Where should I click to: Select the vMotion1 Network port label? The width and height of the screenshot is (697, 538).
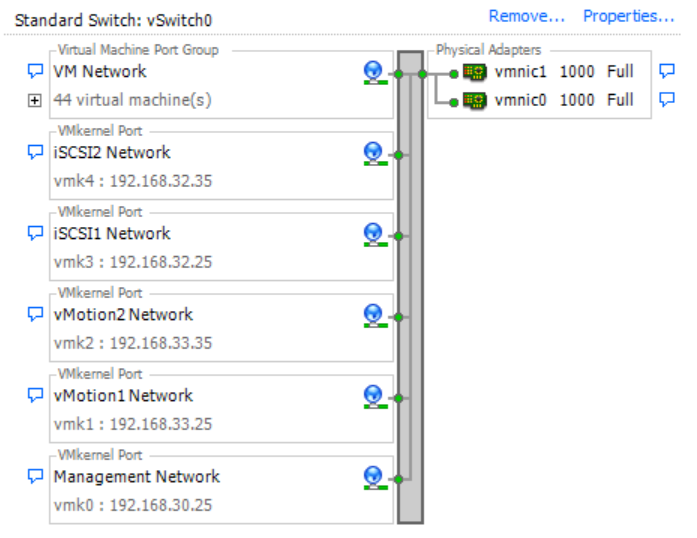[x=123, y=395]
